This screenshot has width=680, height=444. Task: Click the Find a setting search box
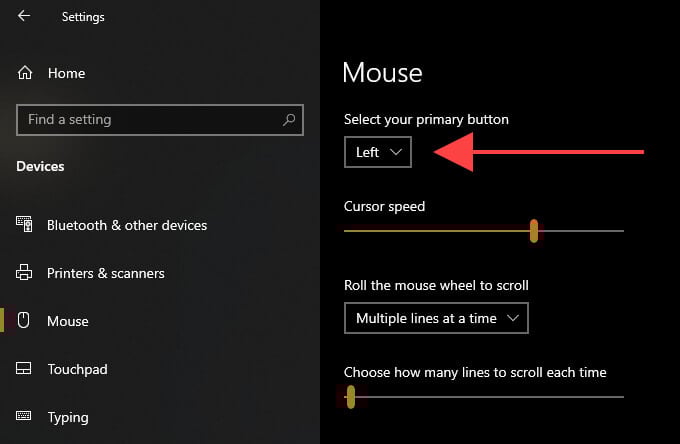point(150,120)
